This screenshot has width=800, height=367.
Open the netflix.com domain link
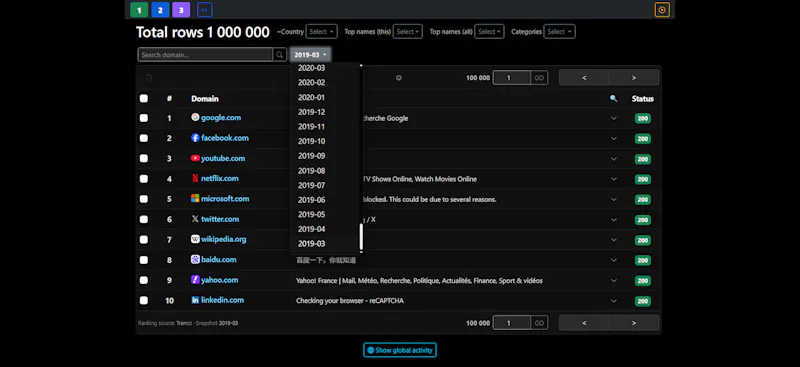[x=220, y=178]
